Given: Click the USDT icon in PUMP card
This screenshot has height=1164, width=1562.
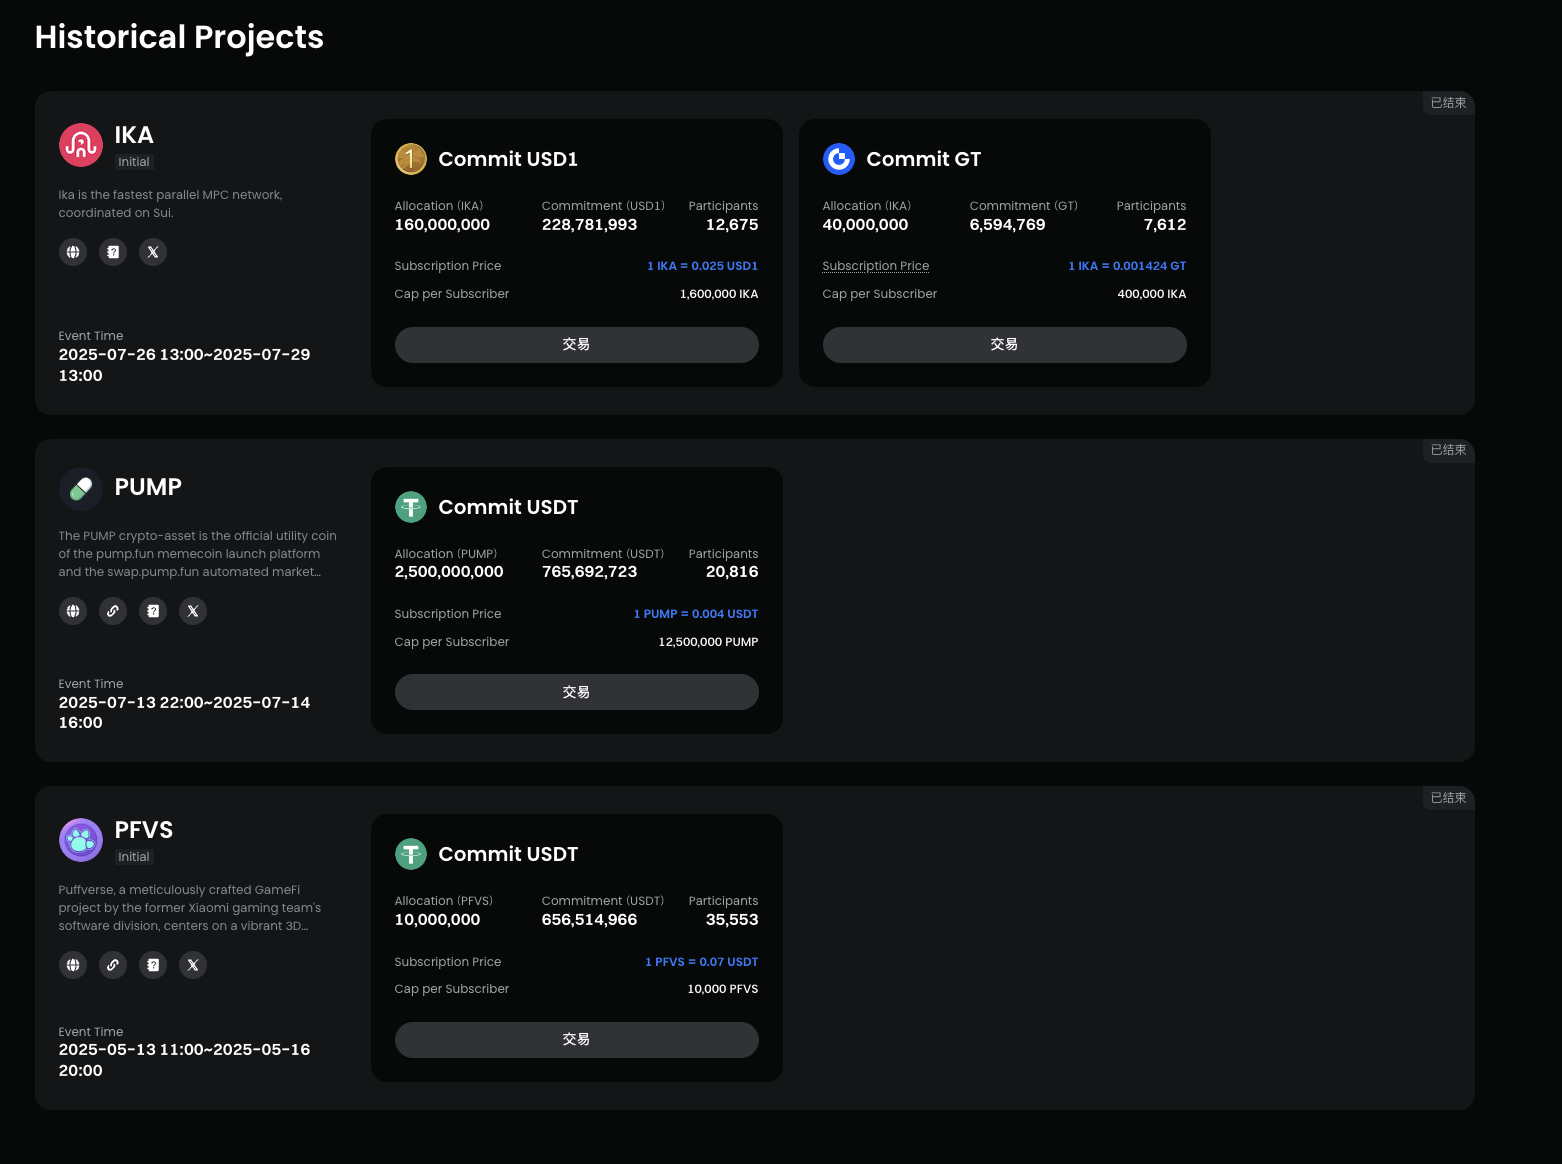Looking at the screenshot, I should pyautogui.click(x=411, y=507).
